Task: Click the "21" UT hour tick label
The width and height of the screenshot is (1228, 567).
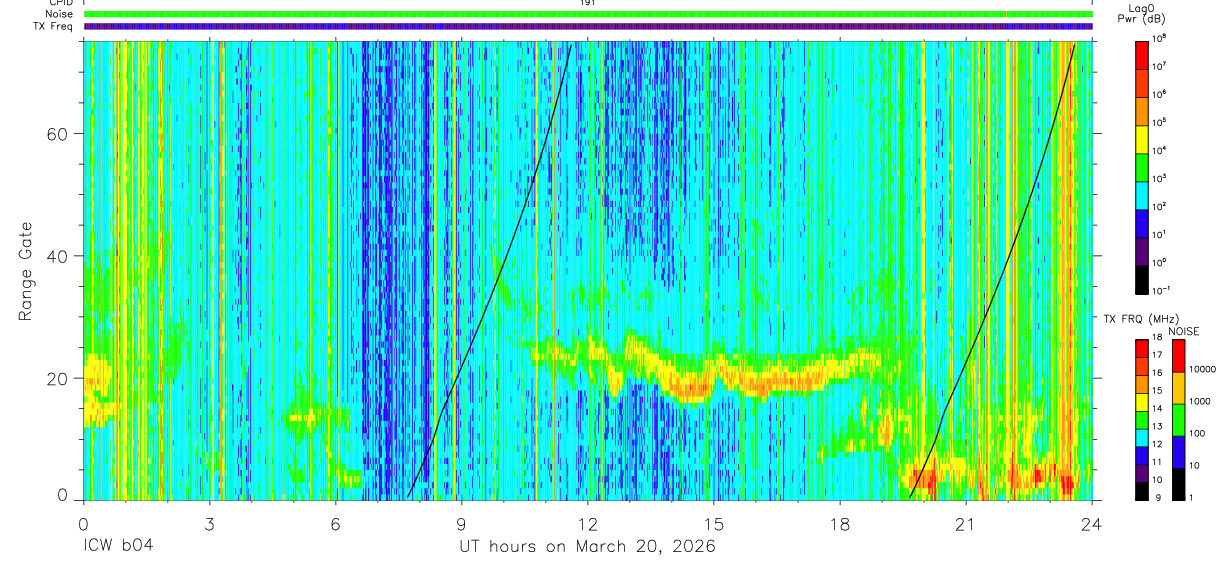Action: click(x=966, y=523)
